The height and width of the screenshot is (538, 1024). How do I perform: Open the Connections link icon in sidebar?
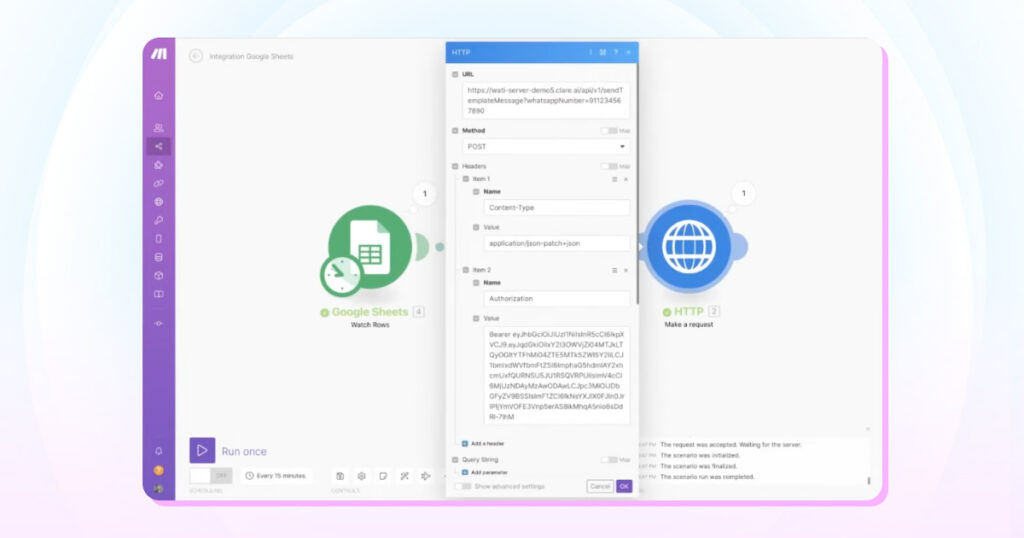click(x=159, y=183)
